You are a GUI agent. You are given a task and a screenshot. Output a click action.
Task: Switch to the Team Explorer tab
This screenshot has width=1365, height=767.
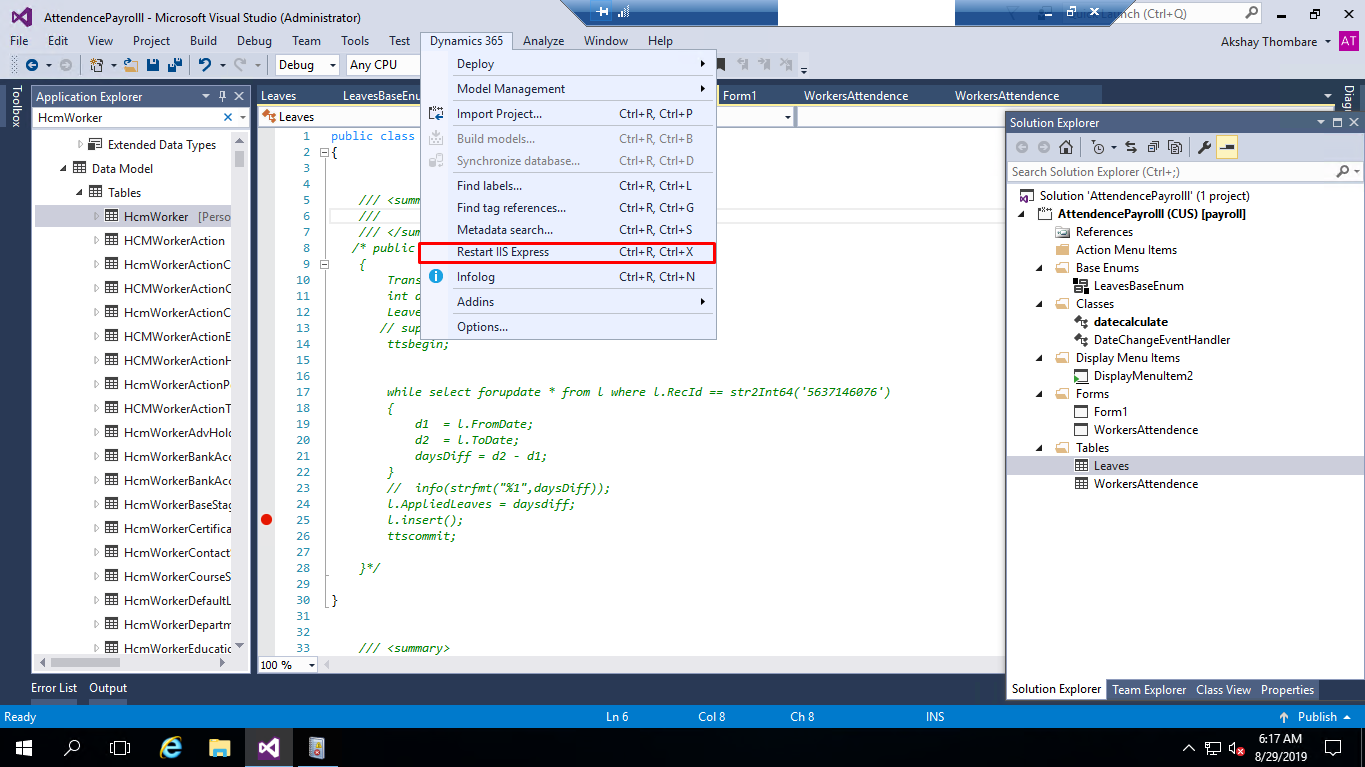coord(1148,690)
